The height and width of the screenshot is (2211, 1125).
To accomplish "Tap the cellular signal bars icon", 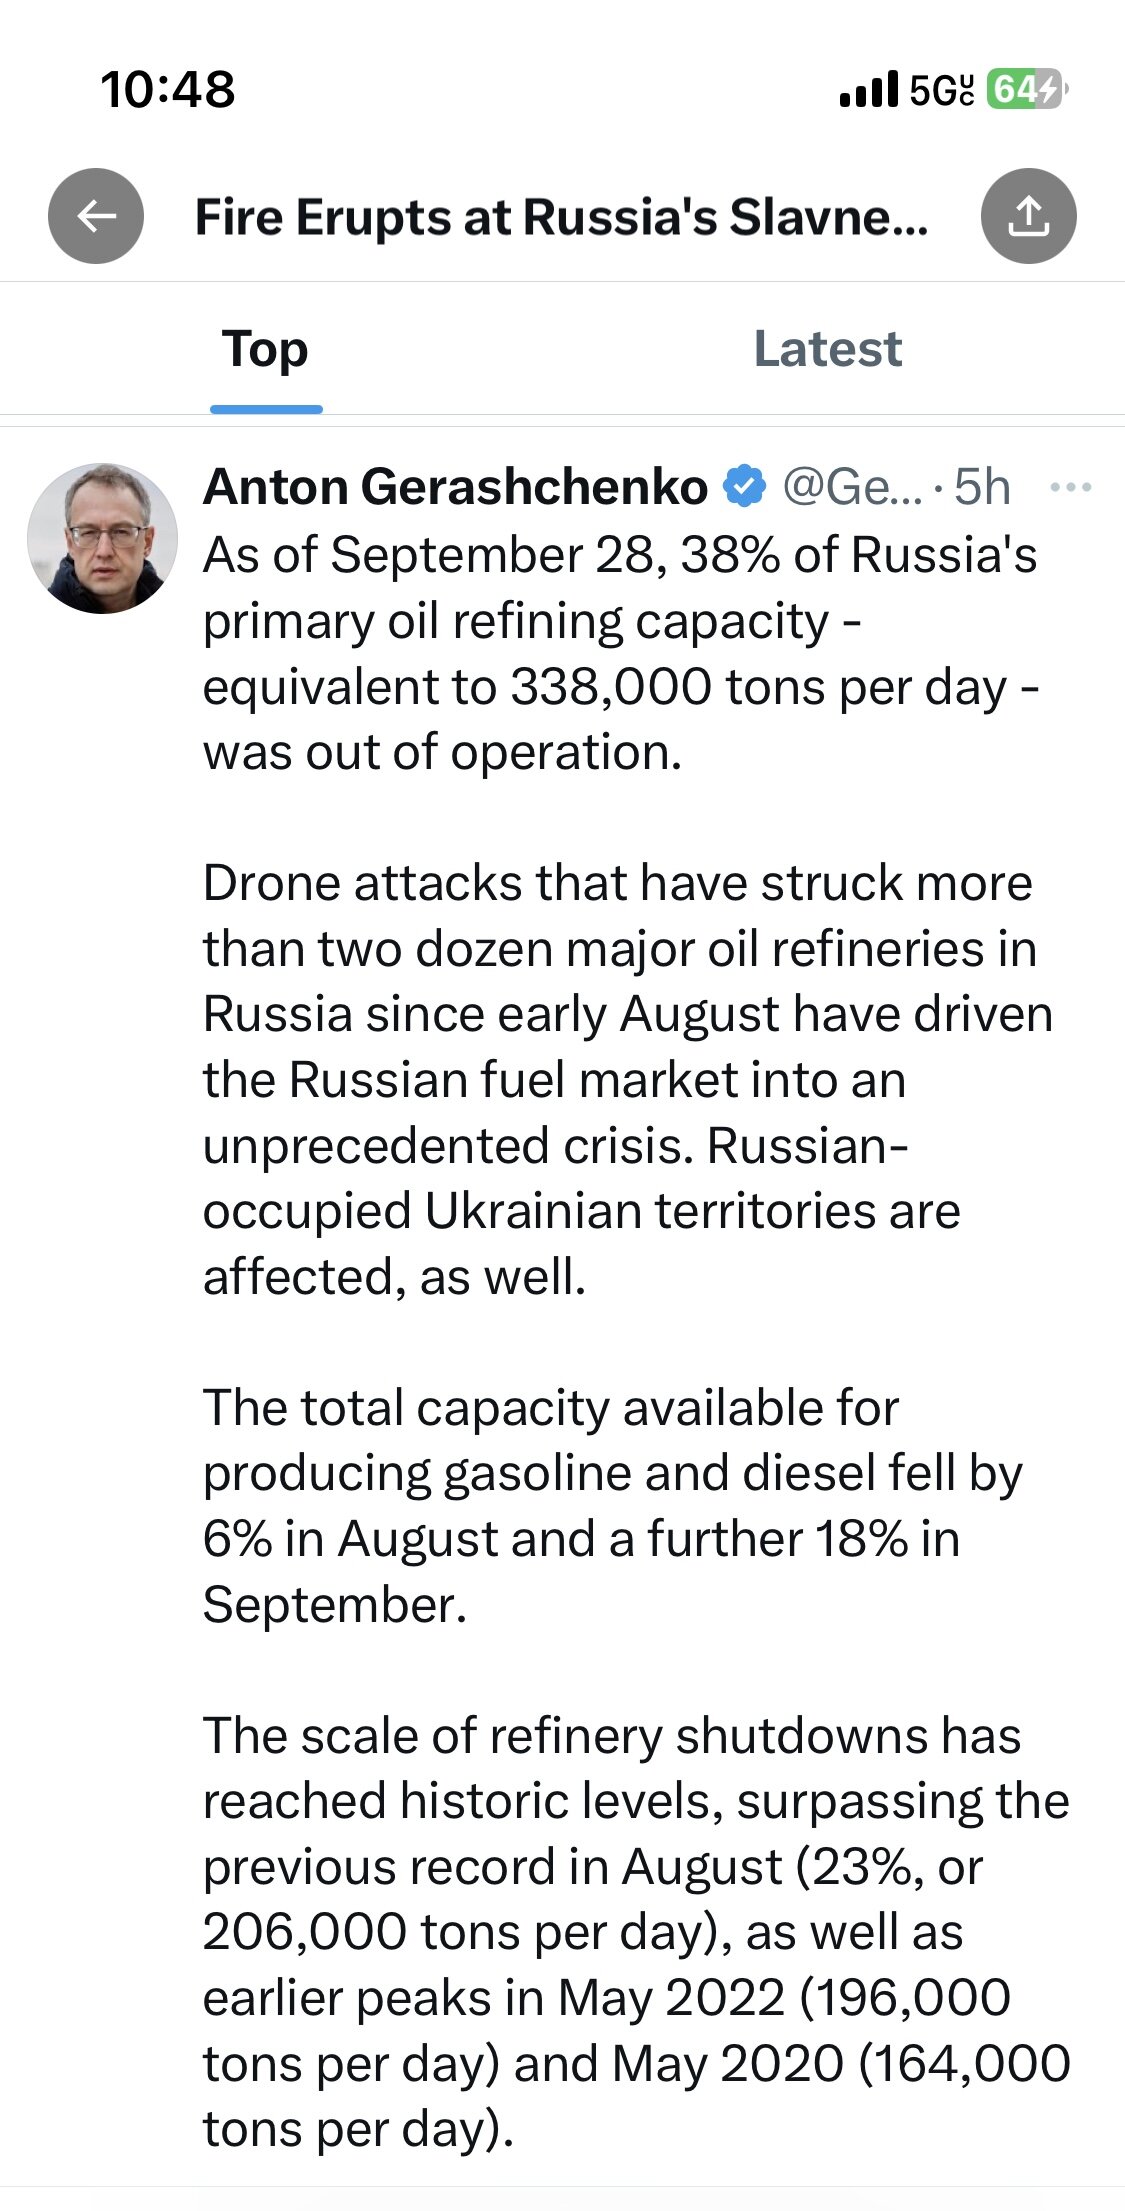I will click(x=868, y=90).
